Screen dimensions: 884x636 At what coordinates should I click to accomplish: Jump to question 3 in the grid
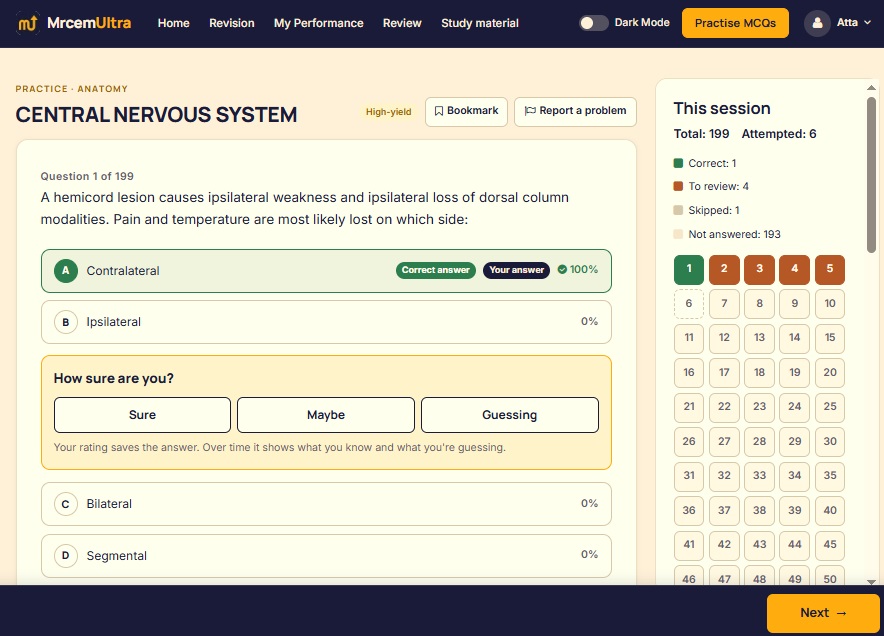pyautogui.click(x=759, y=270)
